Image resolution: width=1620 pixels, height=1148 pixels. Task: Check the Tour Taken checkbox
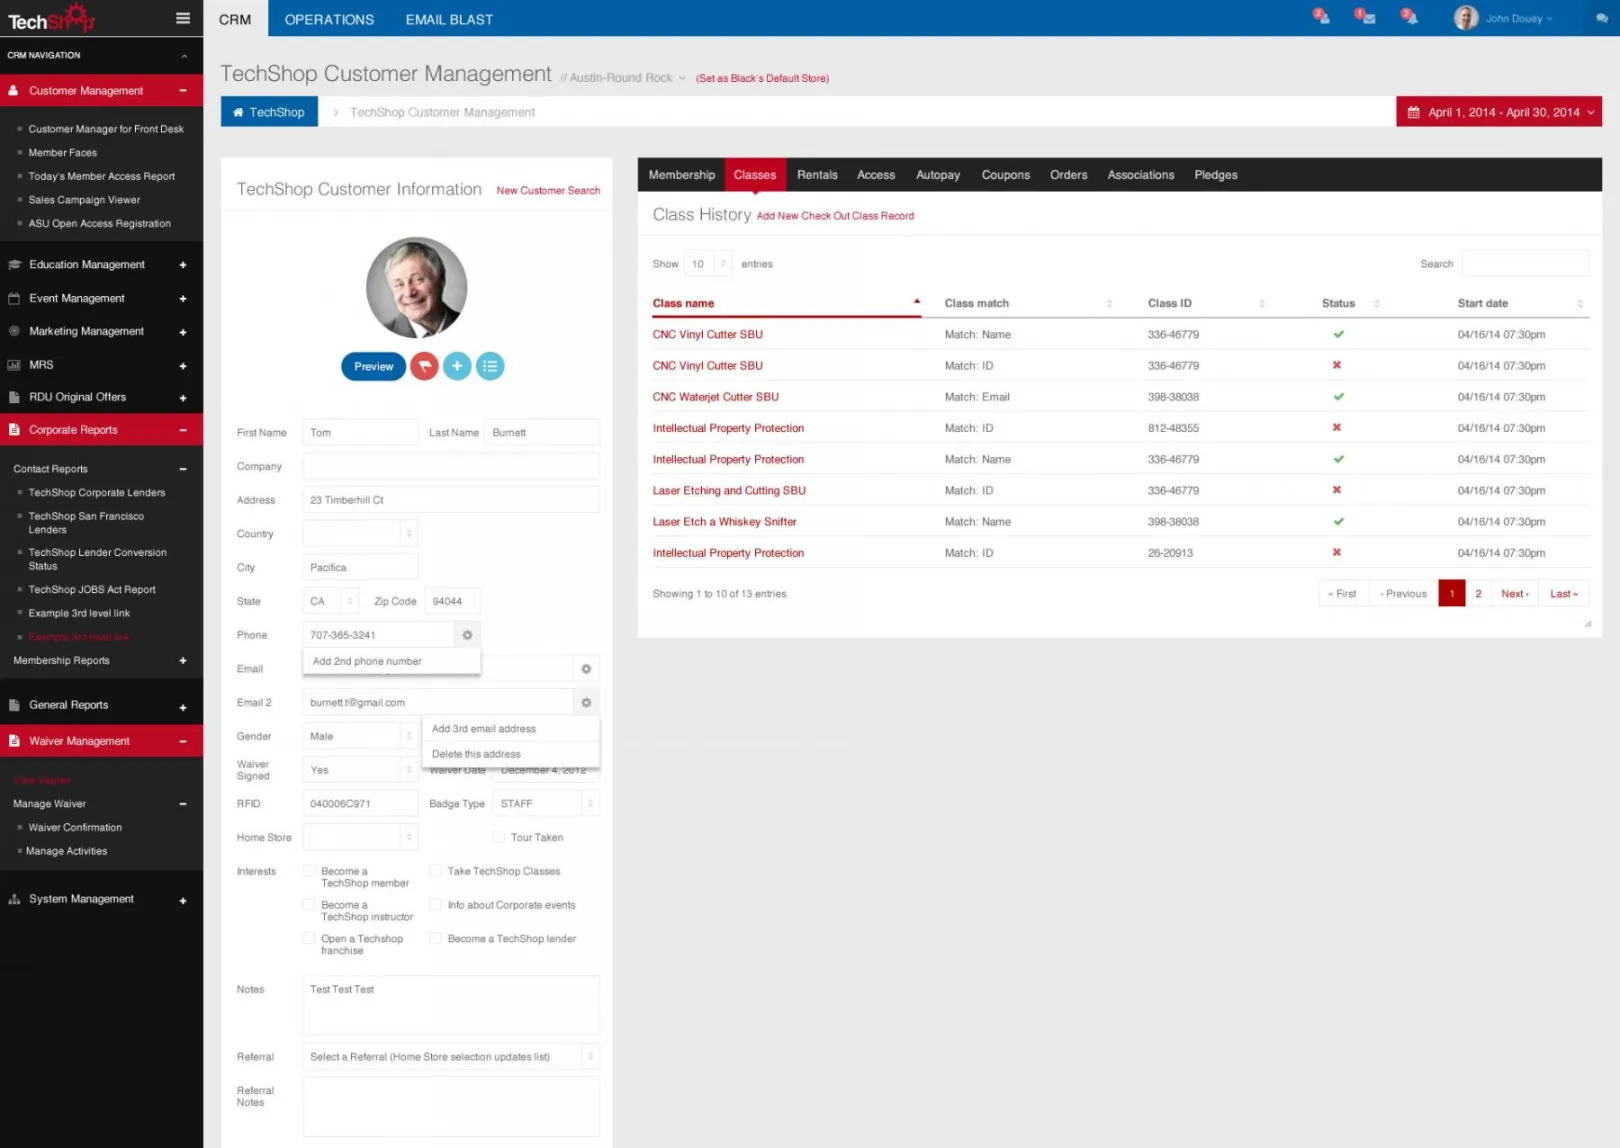[498, 837]
